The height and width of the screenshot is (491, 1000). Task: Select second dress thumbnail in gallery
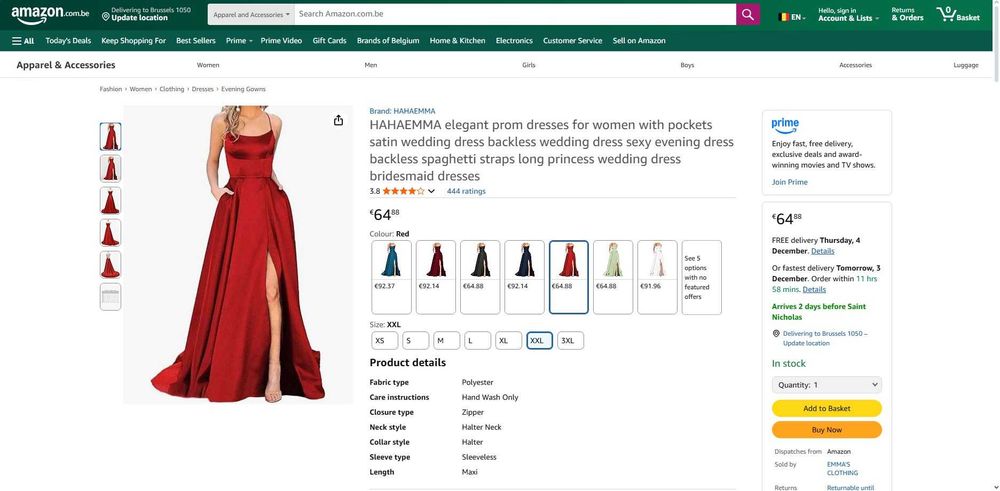[x=110, y=168]
